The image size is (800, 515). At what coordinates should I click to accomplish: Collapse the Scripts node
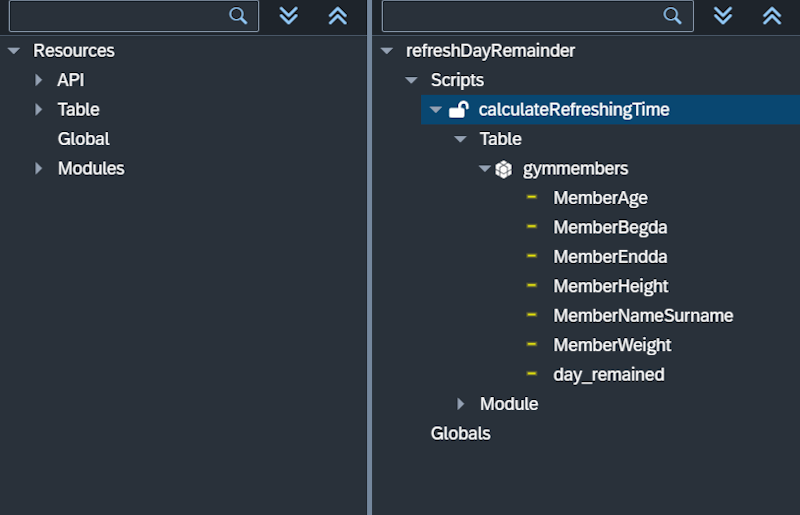coord(411,80)
